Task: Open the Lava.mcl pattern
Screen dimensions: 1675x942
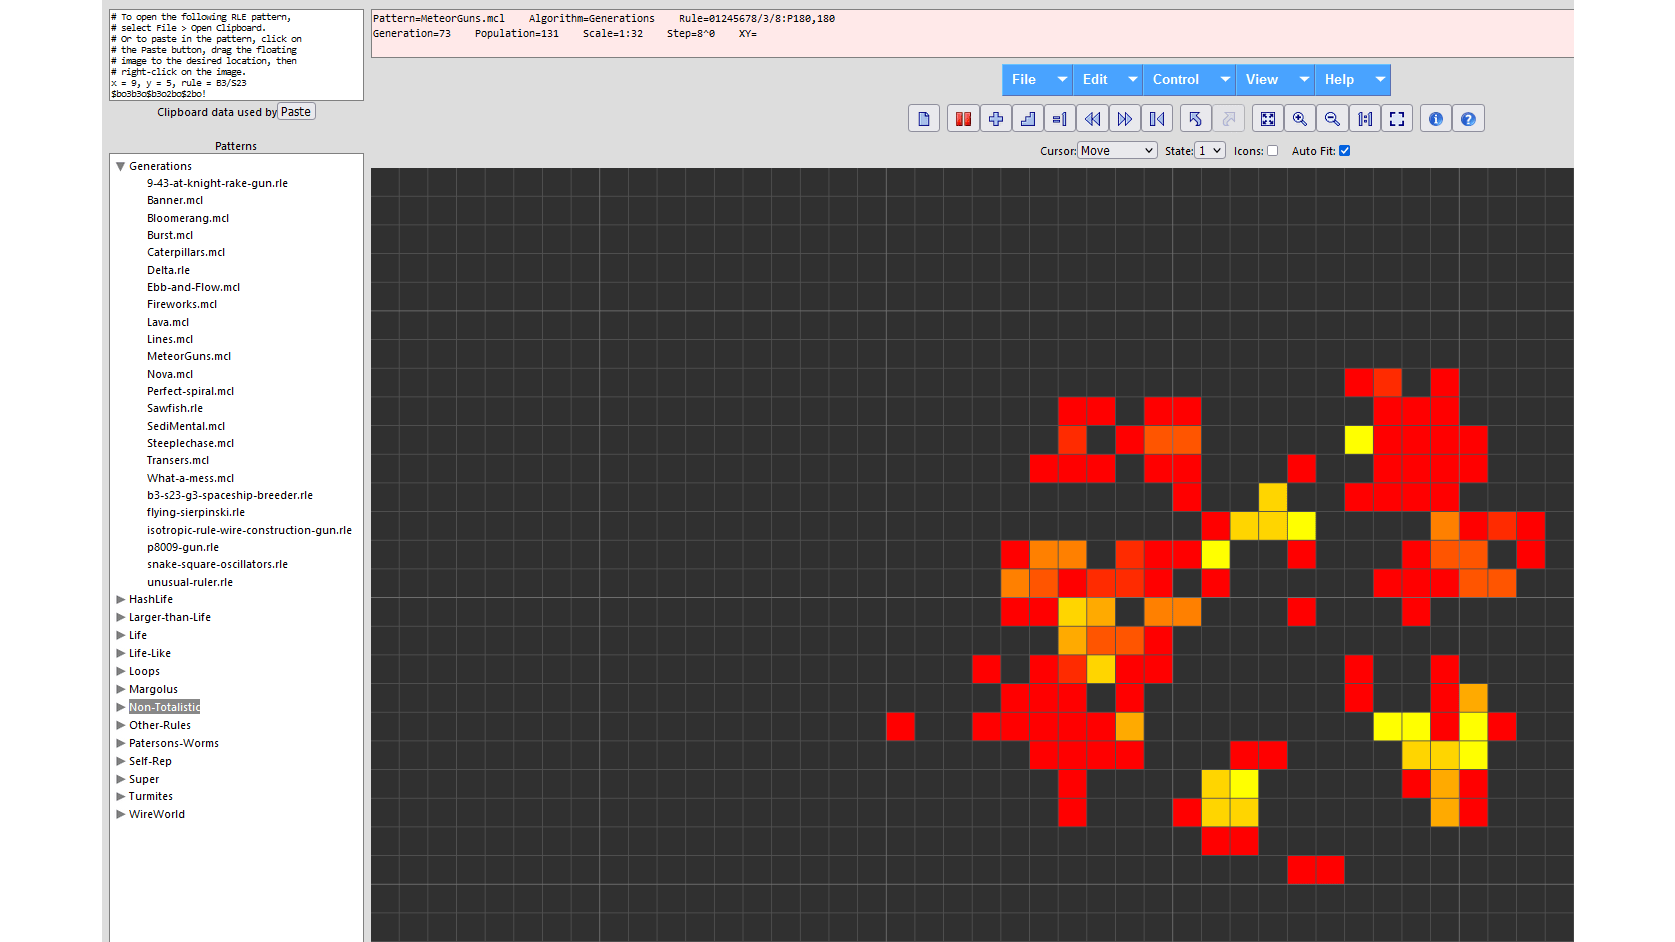Action: point(168,323)
